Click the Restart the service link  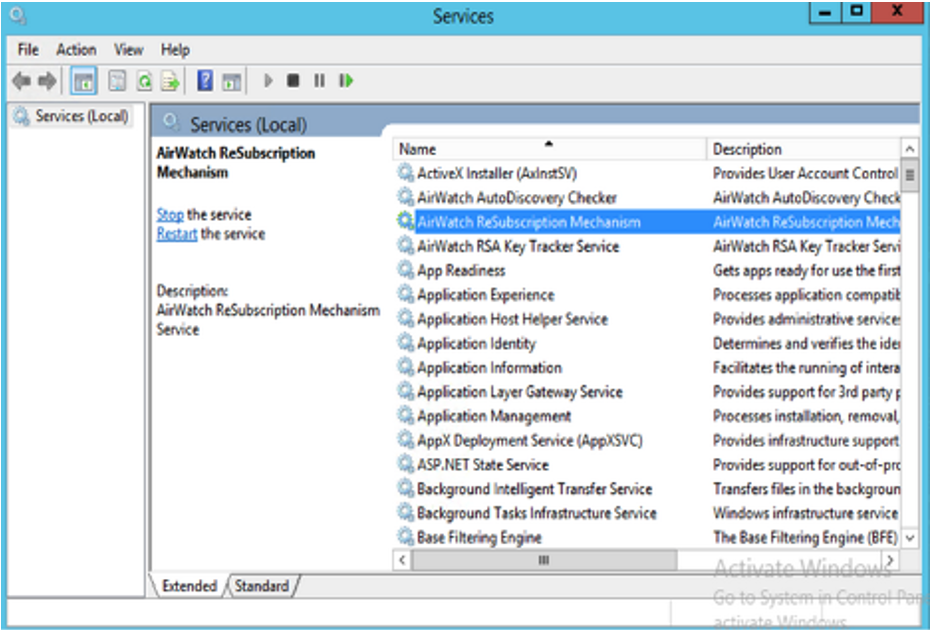[177, 234]
